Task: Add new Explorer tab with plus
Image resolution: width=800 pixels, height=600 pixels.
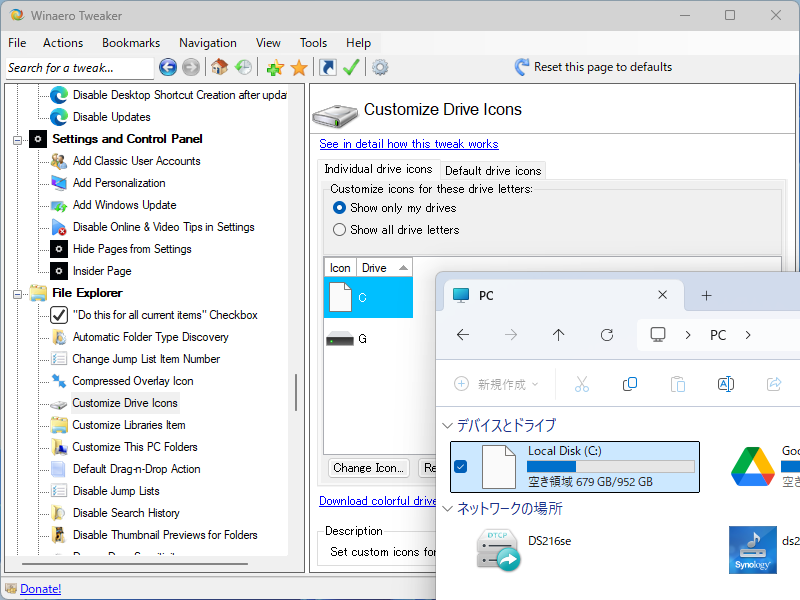Action: coord(706,295)
